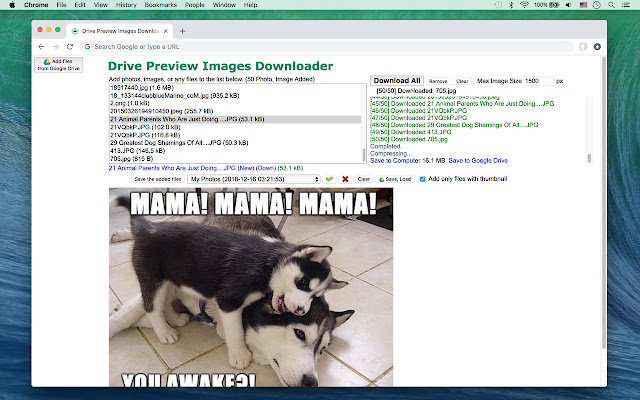Select the highlighted 21 Animal Parents list row
The image size is (640, 400).
[x=236, y=119]
